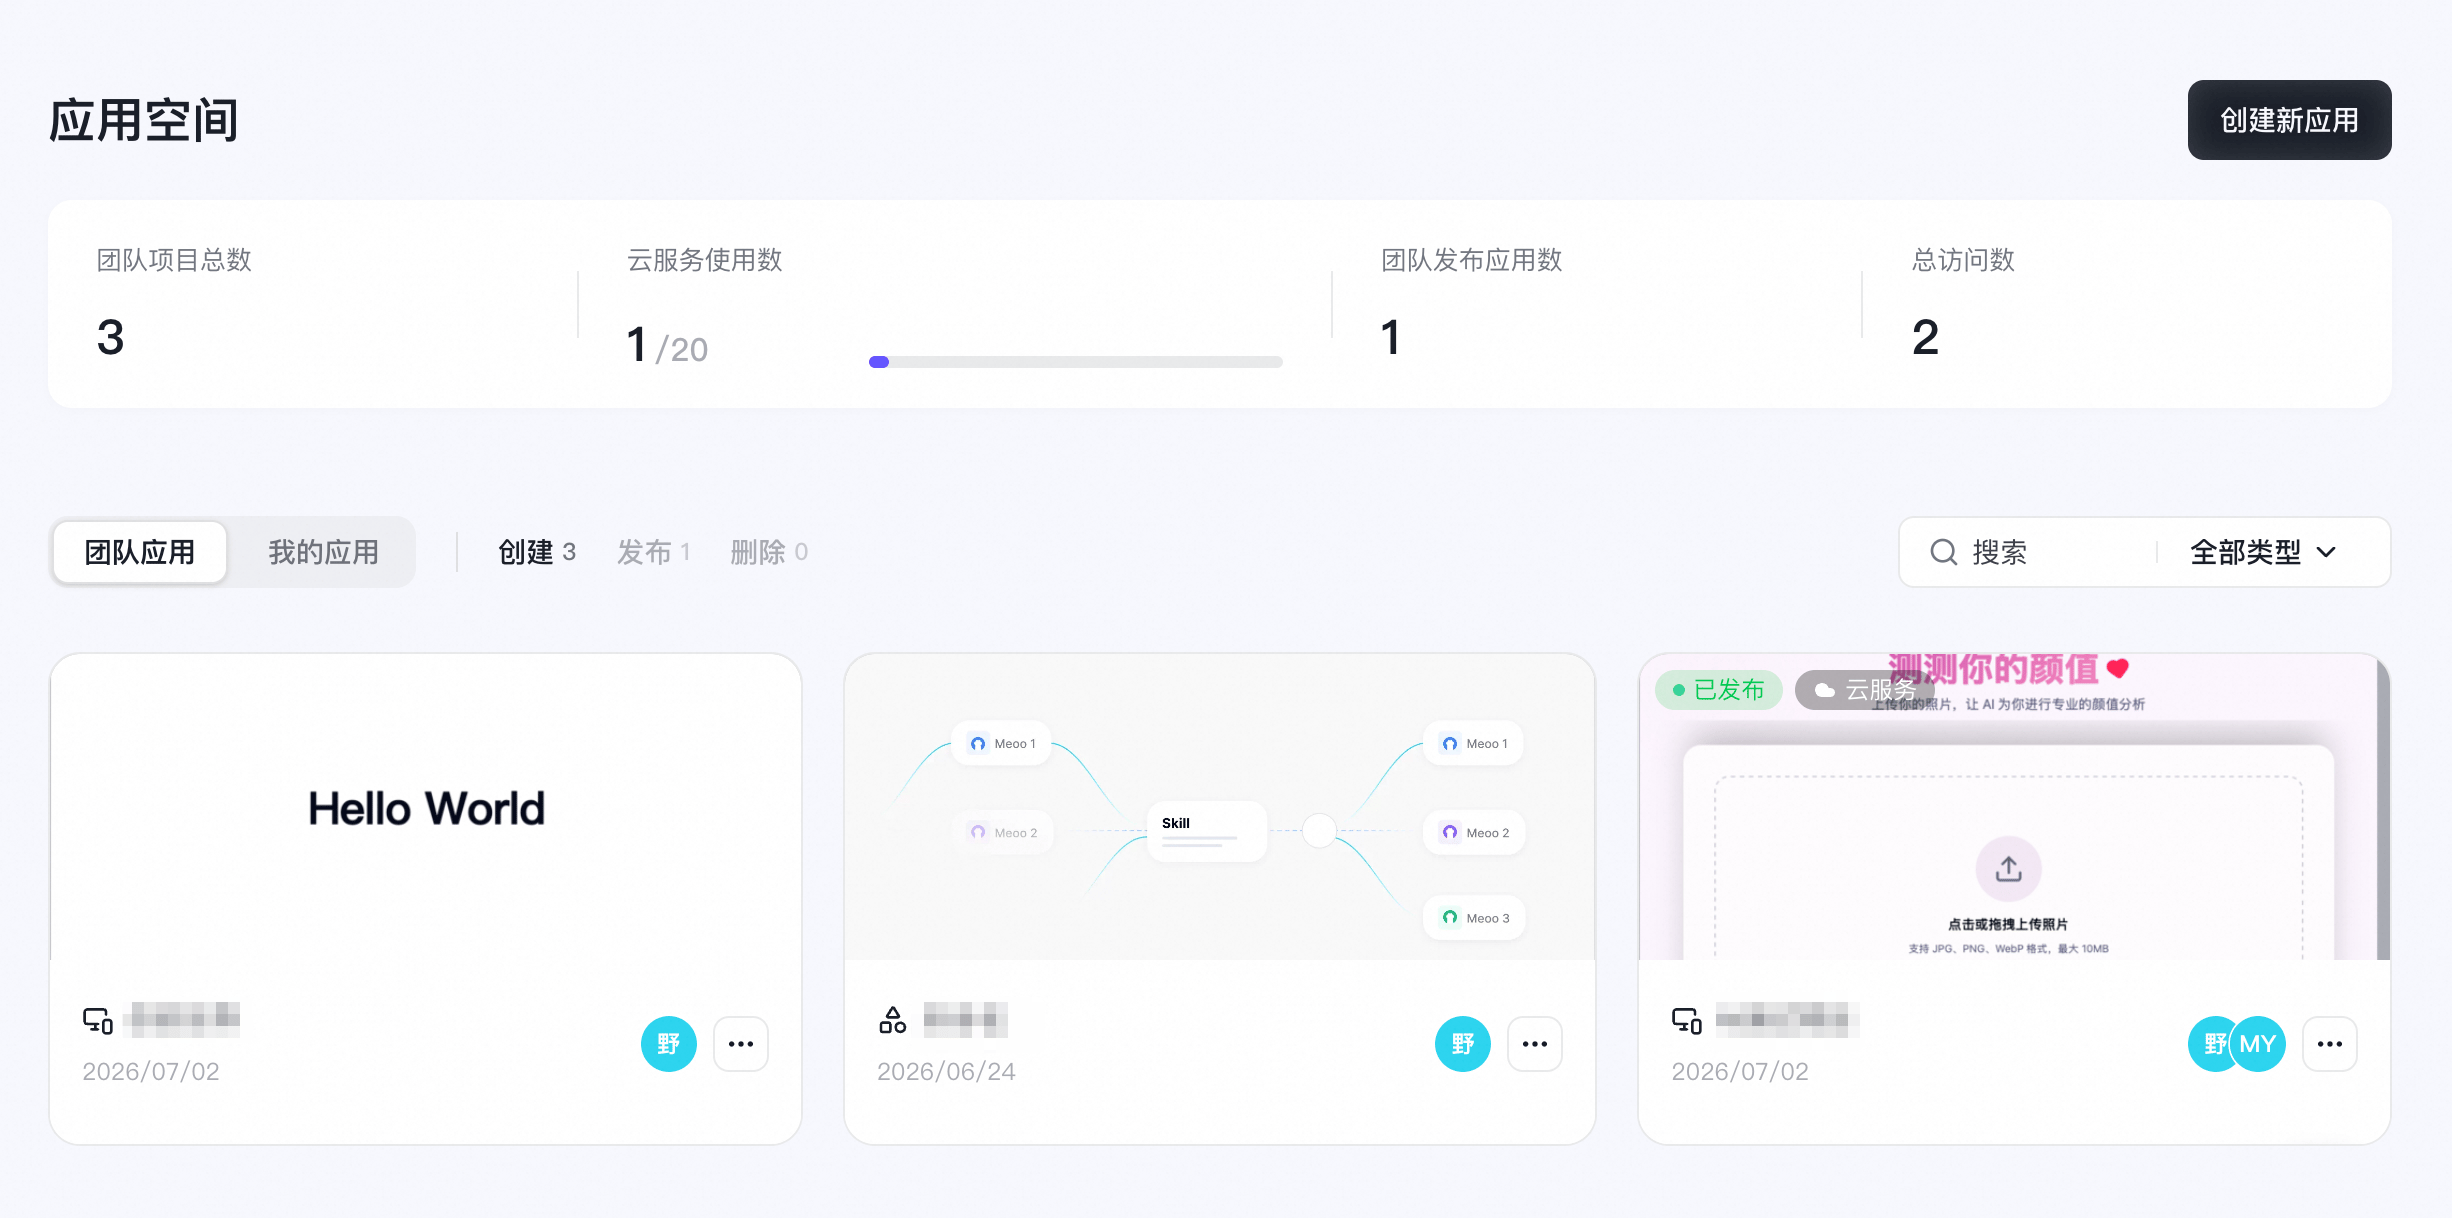The image size is (2452, 1218).
Task: Click Meoo 3 node in Skill thumbnail
Action: point(1474,918)
